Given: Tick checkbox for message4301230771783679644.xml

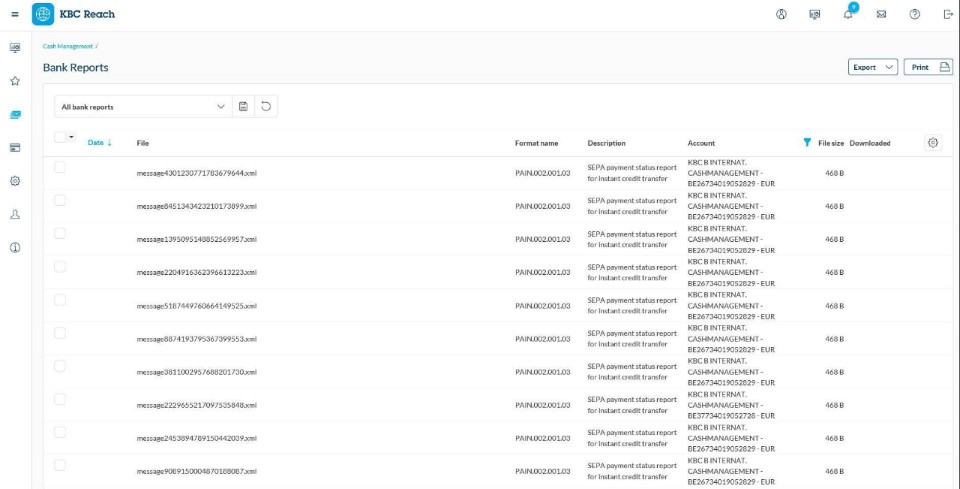Looking at the screenshot, I should click(x=60, y=167).
